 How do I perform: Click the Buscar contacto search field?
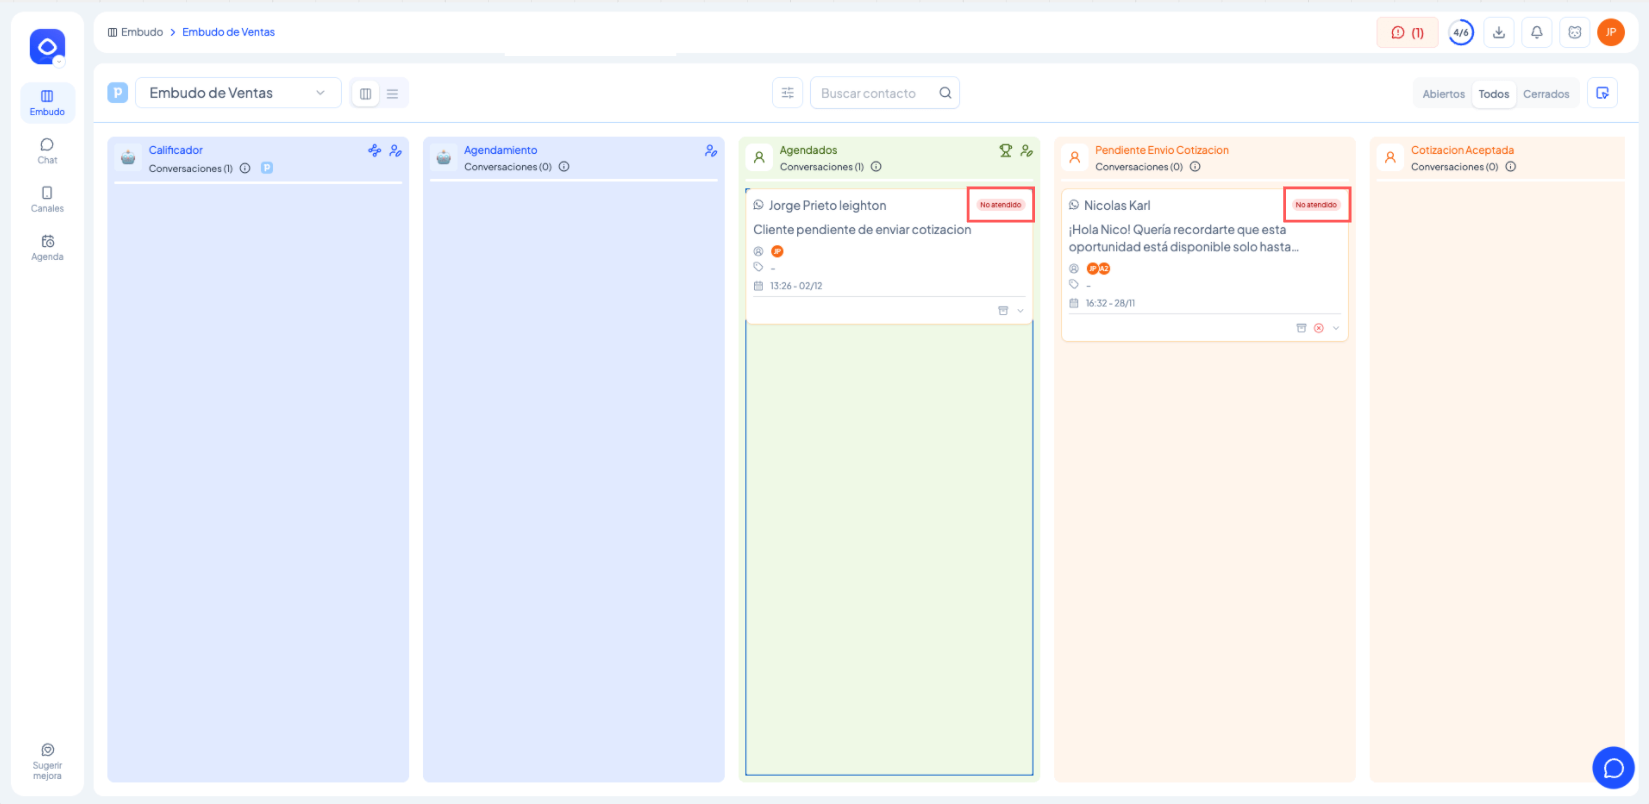tap(876, 93)
